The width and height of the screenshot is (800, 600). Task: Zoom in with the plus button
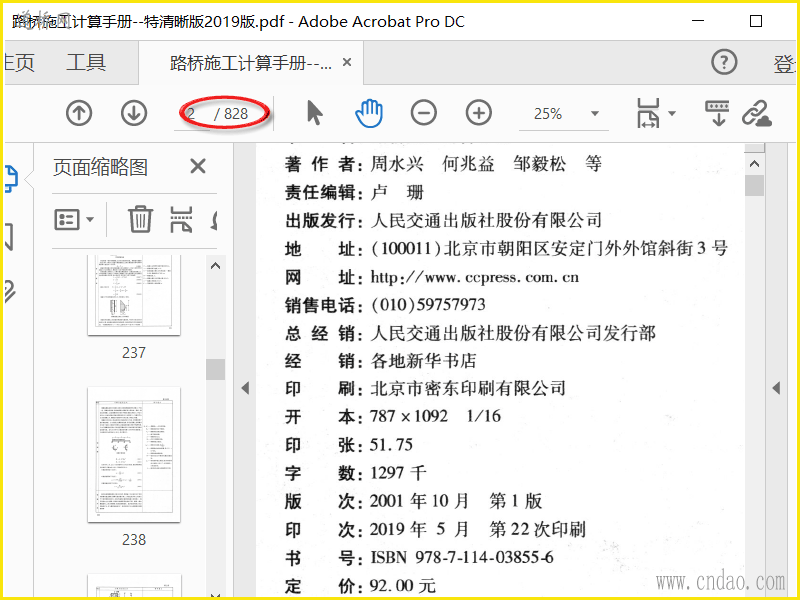coord(479,113)
